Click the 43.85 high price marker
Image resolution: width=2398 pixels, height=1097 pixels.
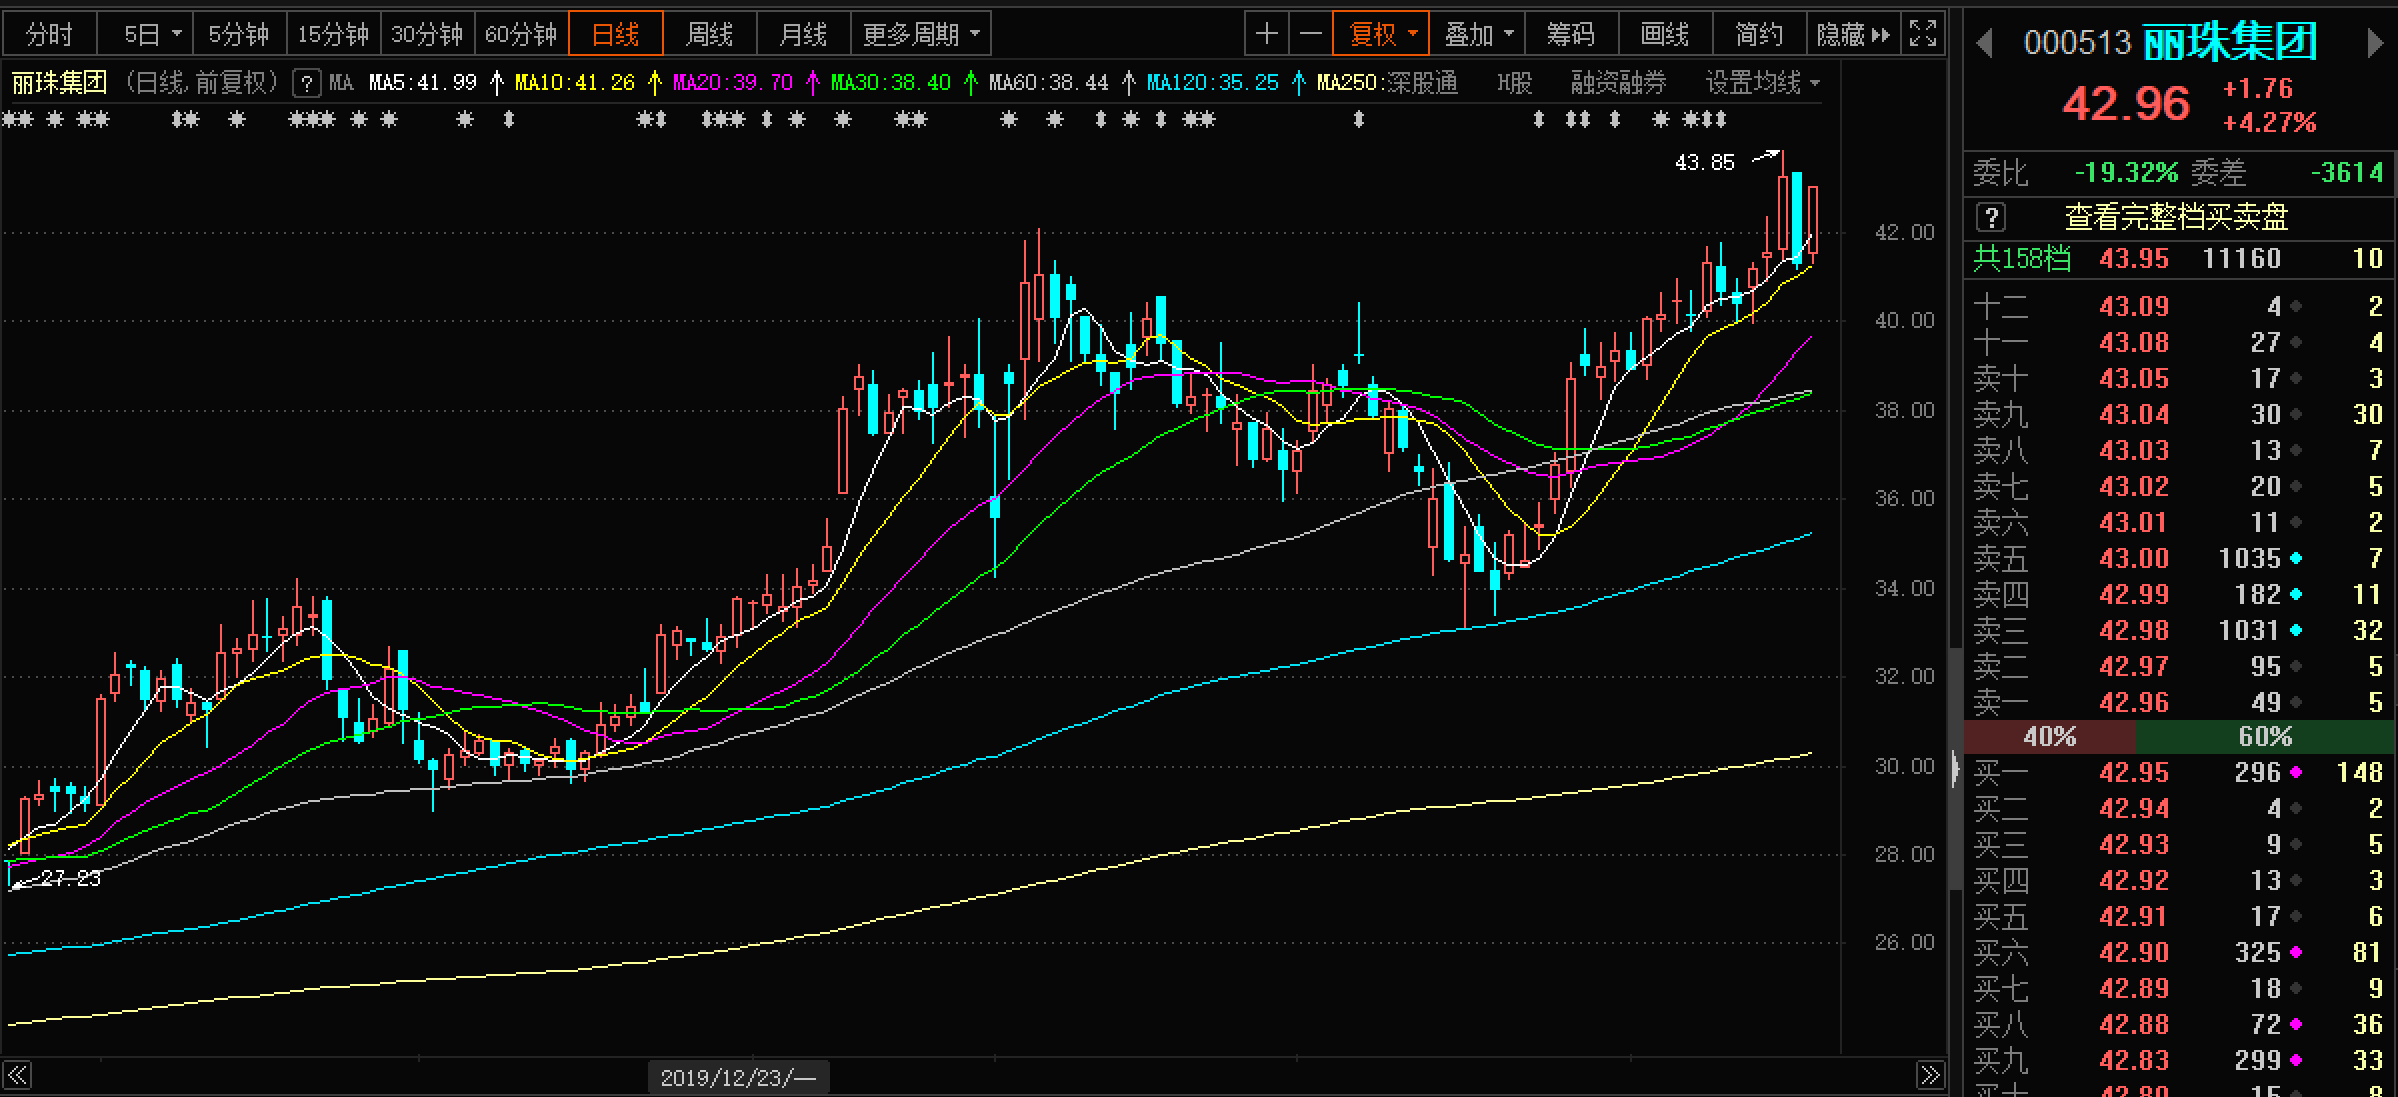[1705, 162]
